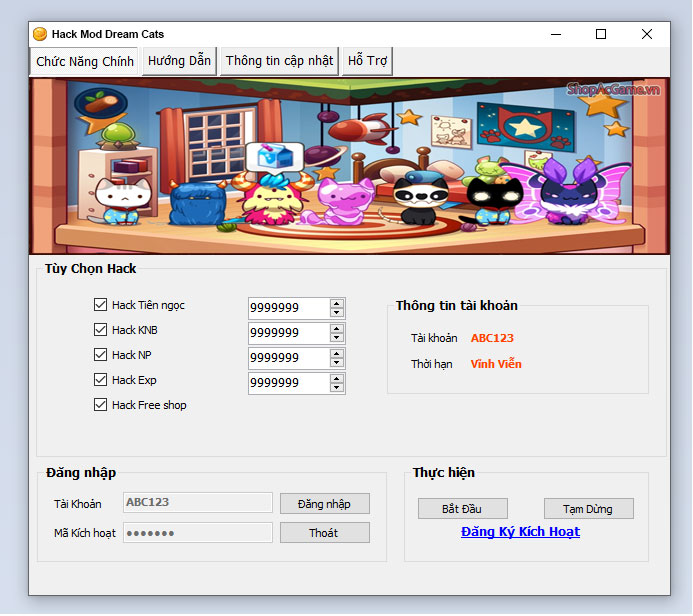Click the Tài Khoản input field
The height and width of the screenshot is (616, 693).
tap(198, 502)
